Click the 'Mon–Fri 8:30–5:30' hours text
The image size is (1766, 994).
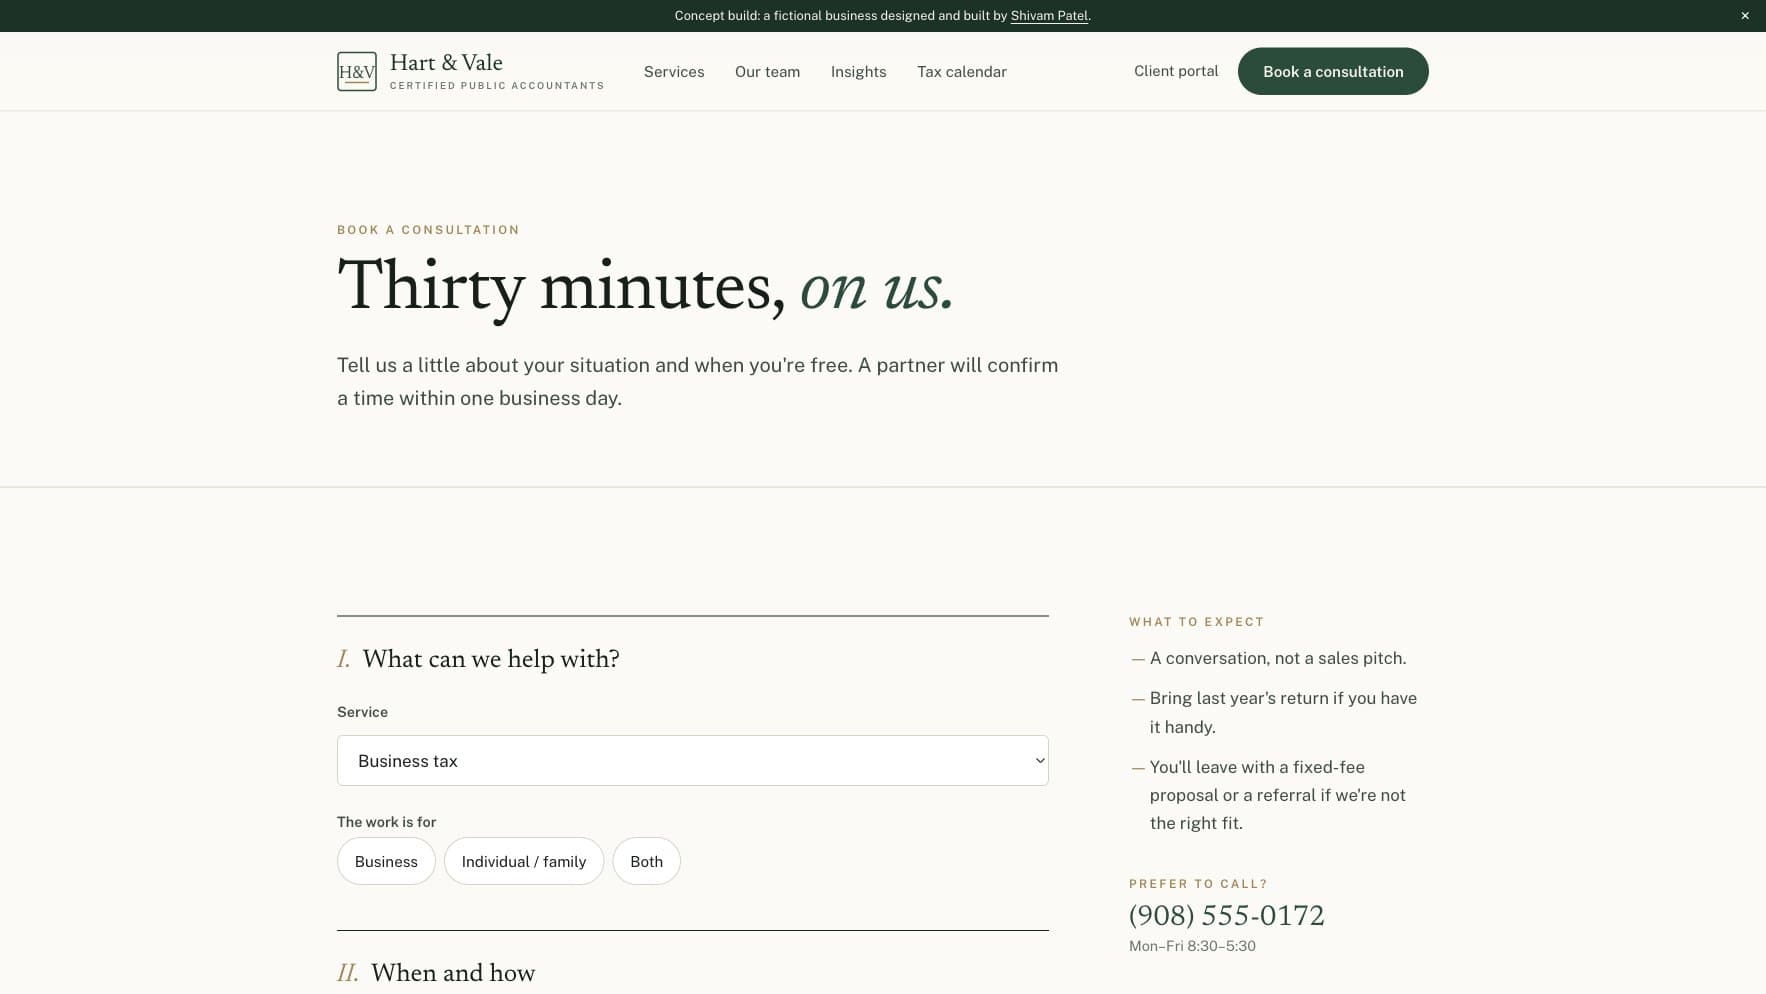point(1192,946)
